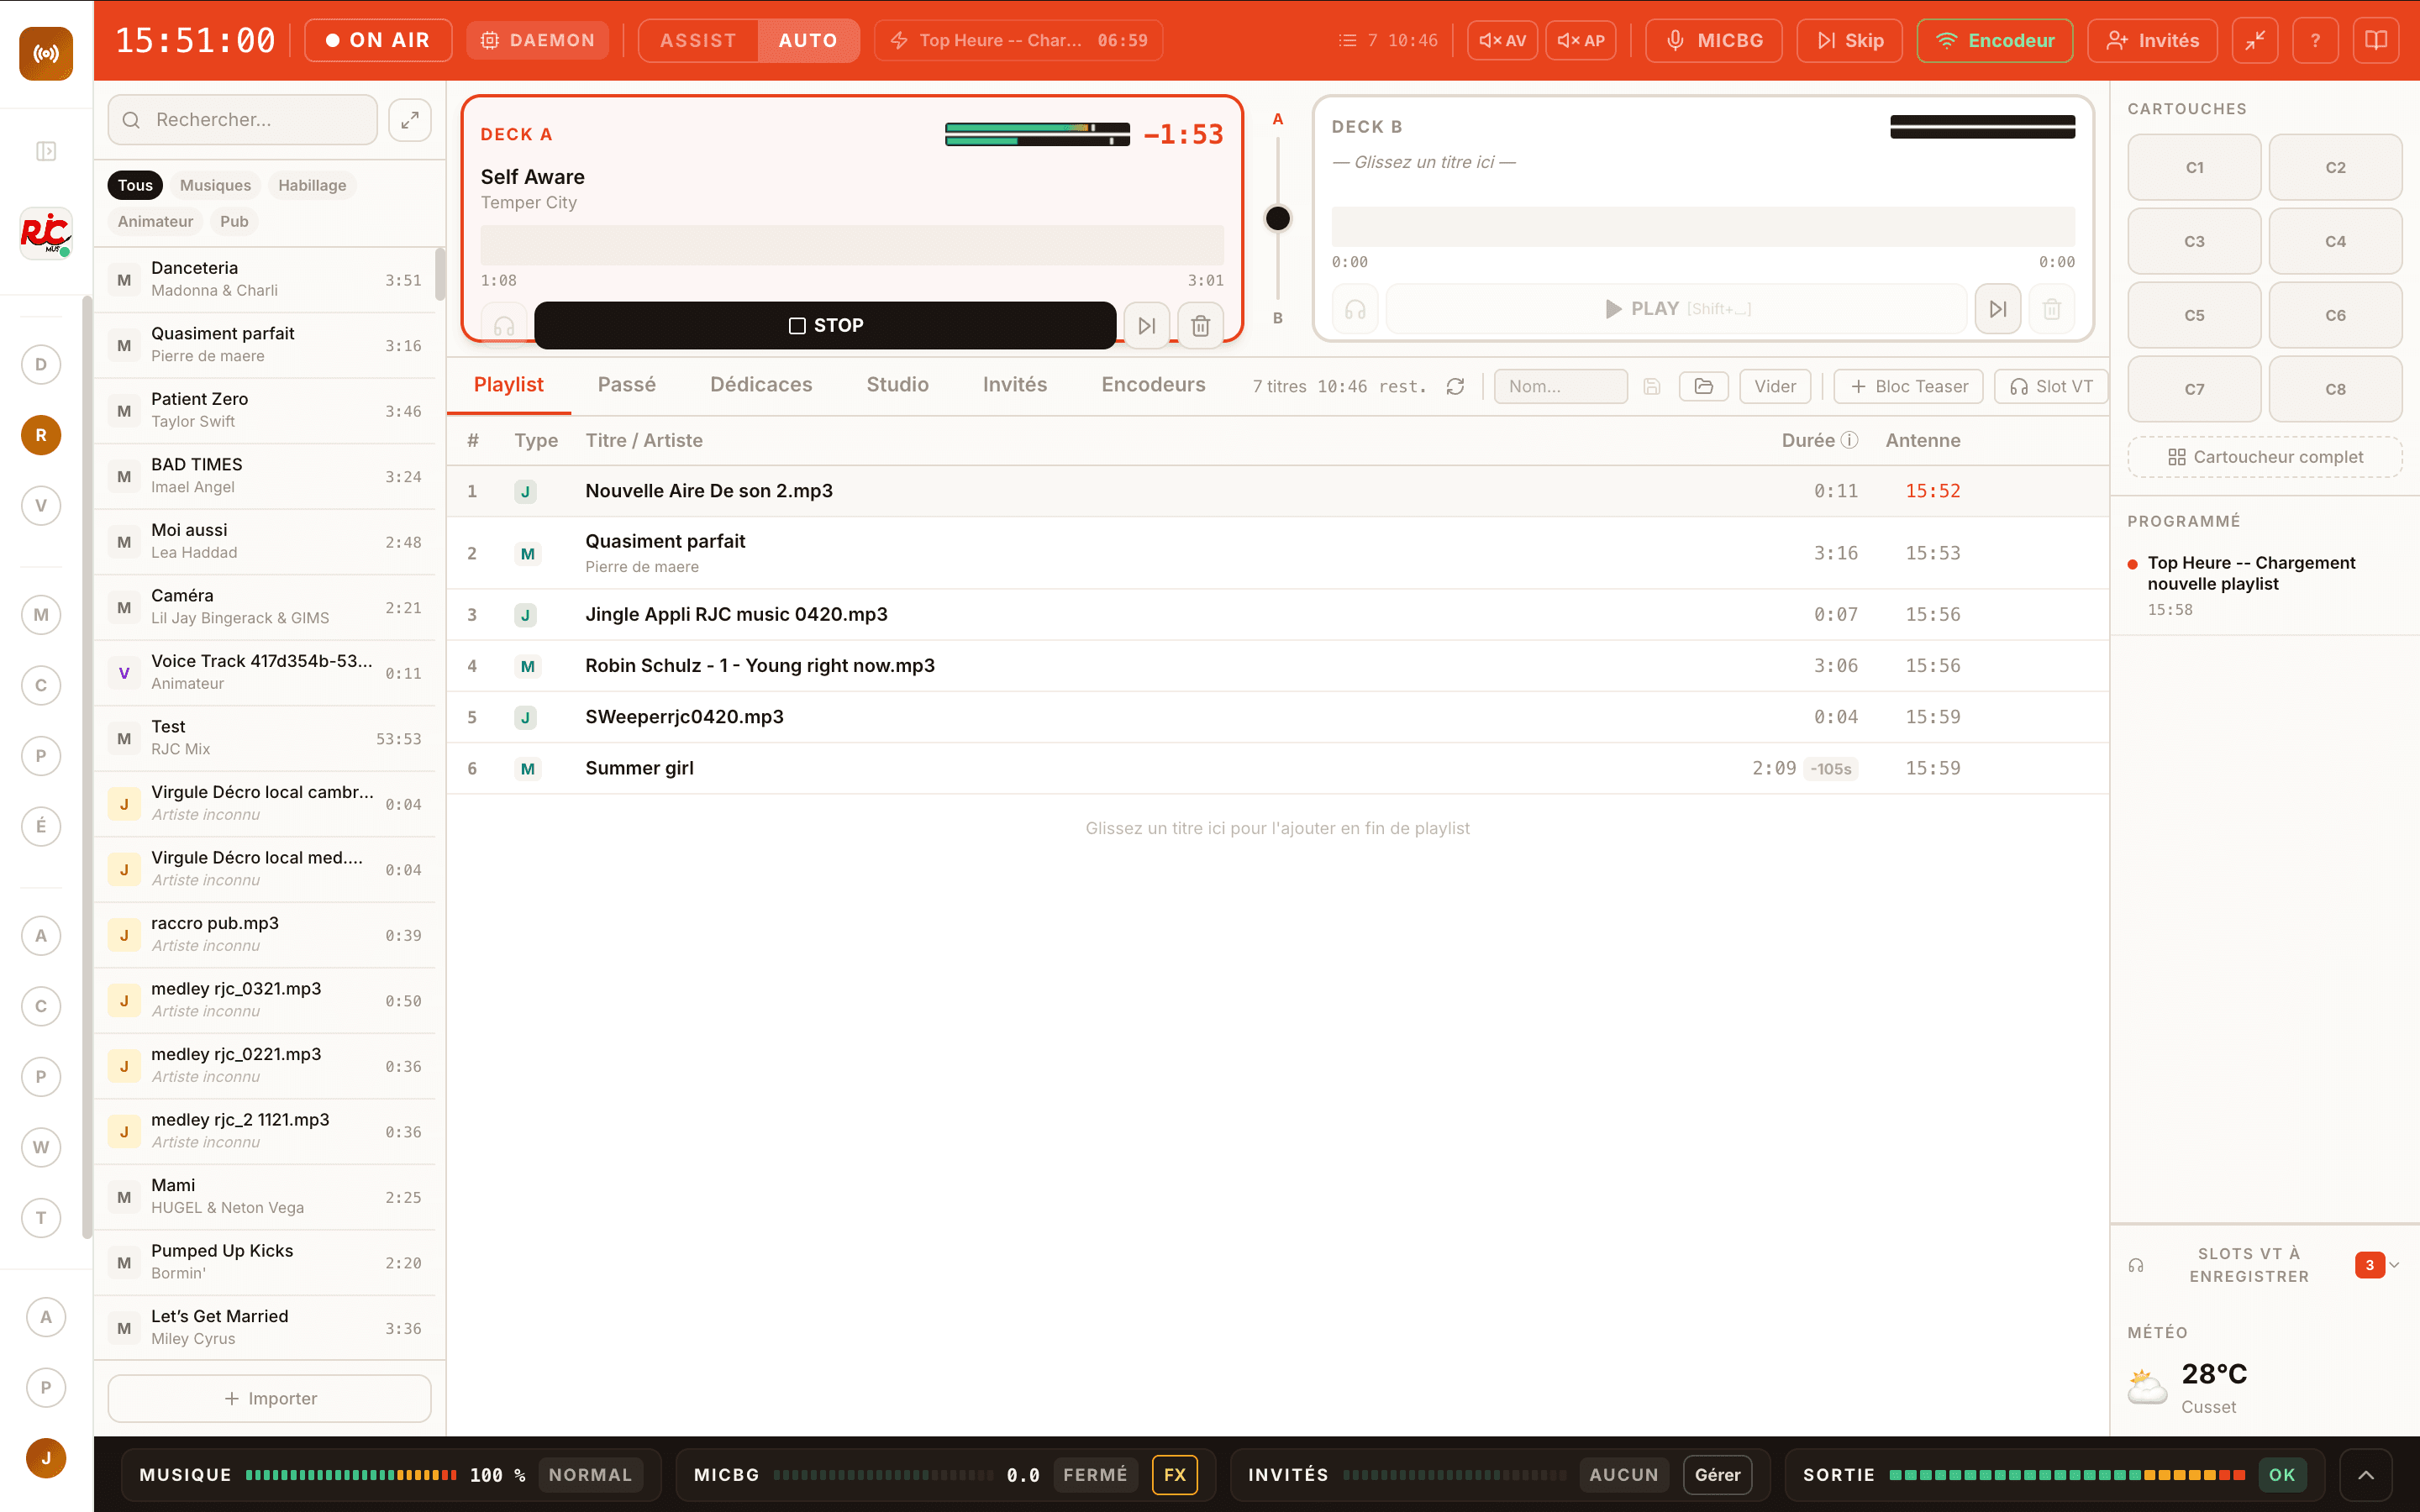Filter library by Musiques
The width and height of the screenshot is (2420, 1512).
coord(215,185)
